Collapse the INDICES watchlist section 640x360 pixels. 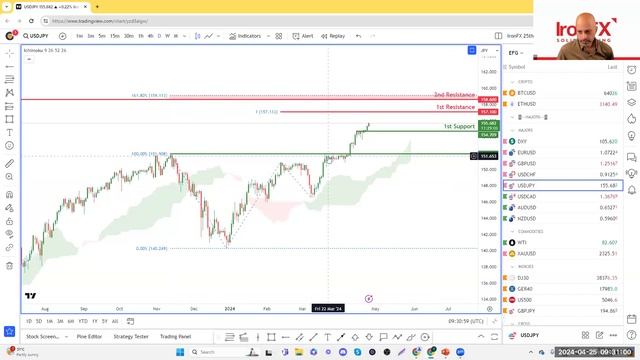pos(513,267)
